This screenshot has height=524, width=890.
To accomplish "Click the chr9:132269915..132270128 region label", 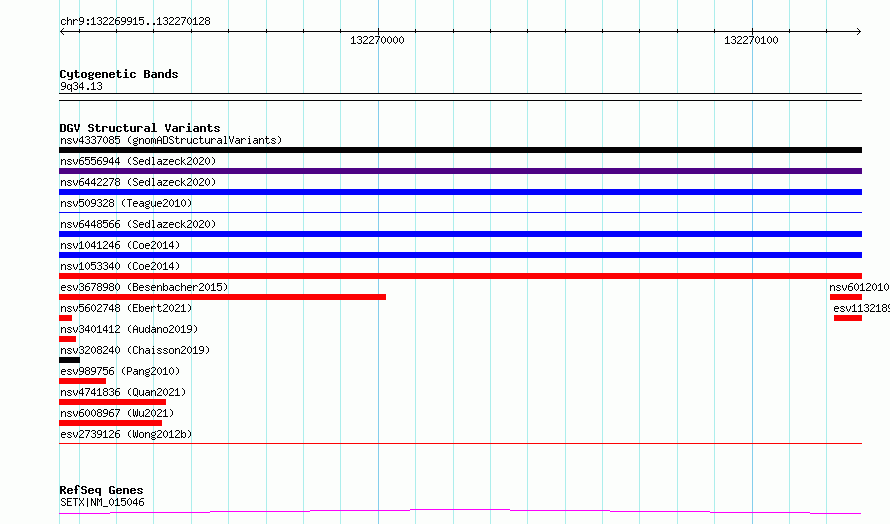I will click(x=135, y=21).
